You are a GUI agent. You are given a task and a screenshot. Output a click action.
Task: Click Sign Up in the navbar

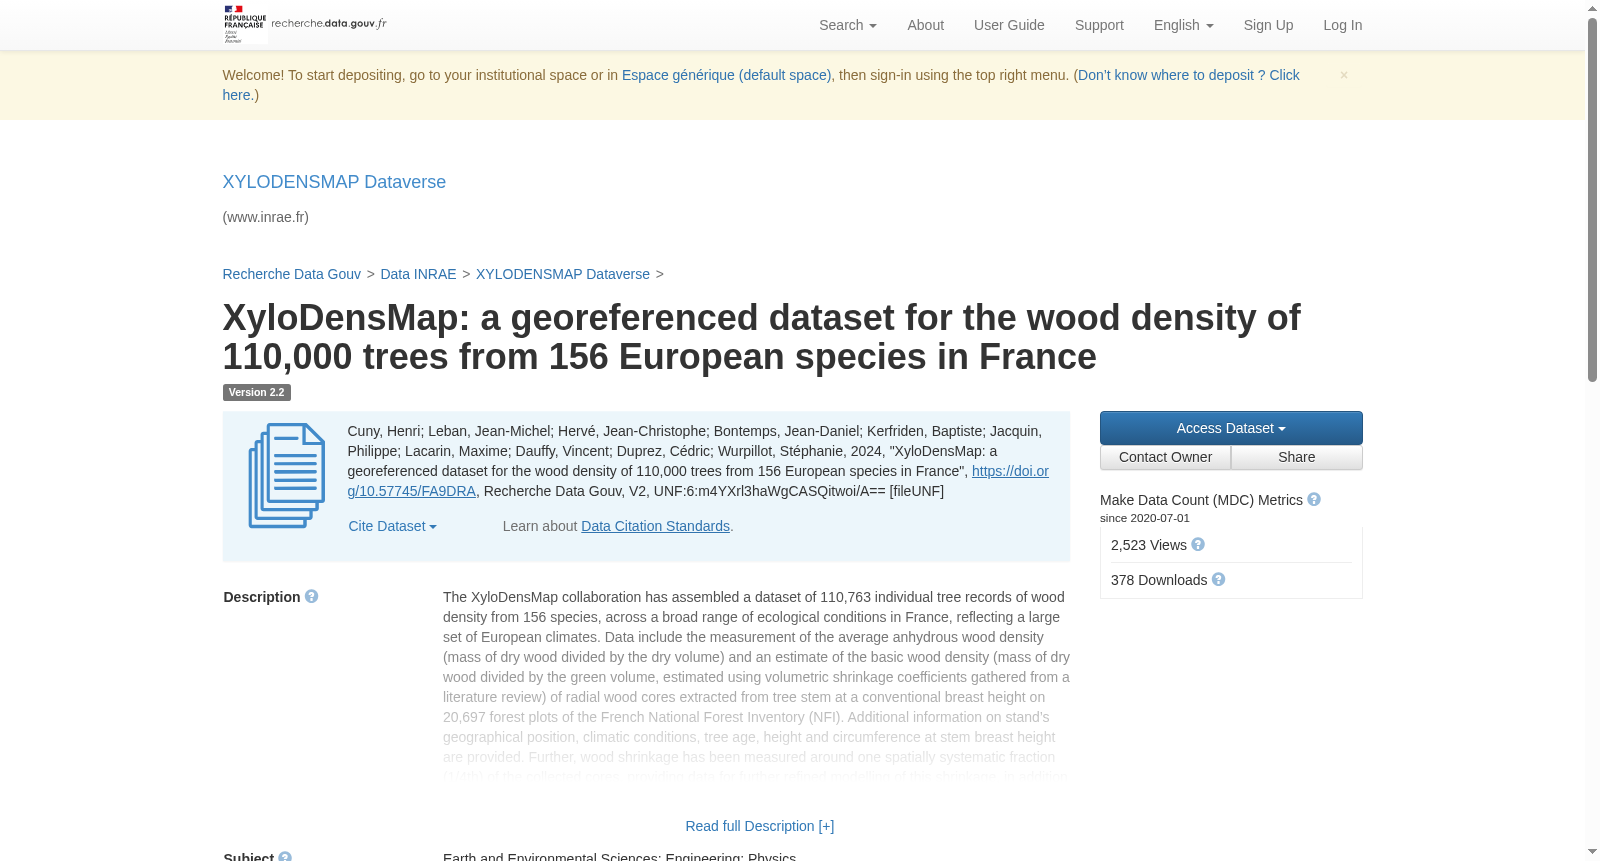[x=1268, y=25]
